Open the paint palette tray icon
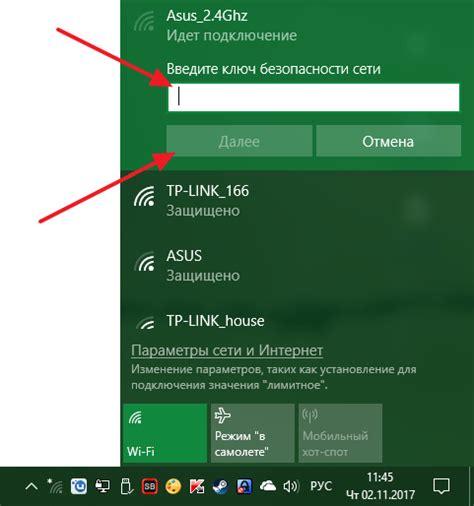This screenshot has height=506, width=474. coord(173,487)
